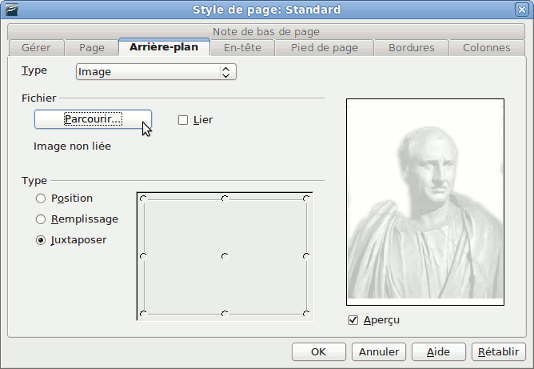Confirm with the OK button
This screenshot has width=534, height=369.
pos(319,352)
